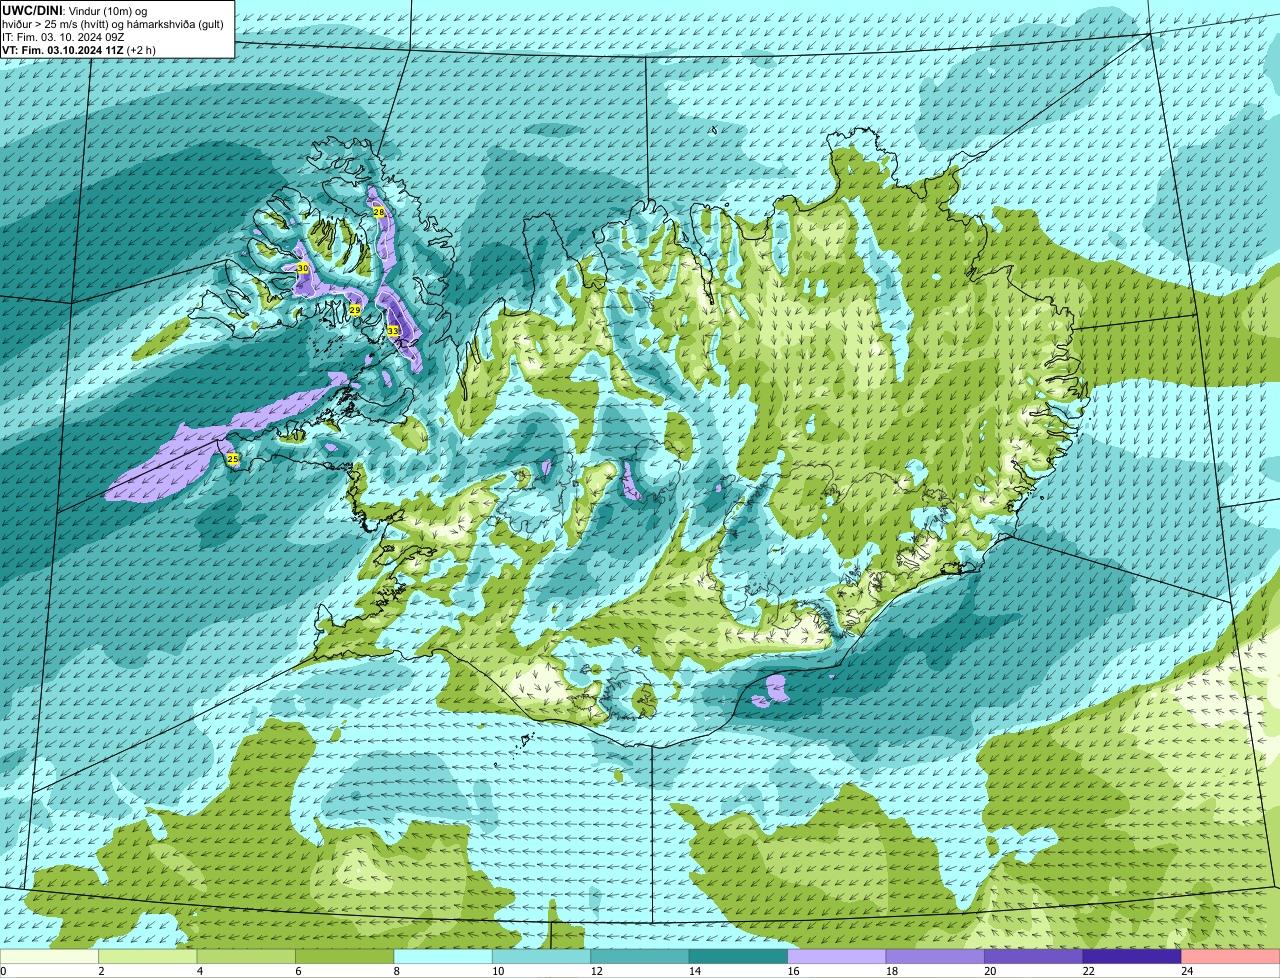Image resolution: width=1280 pixels, height=978 pixels.
Task: Select the 6–8 m/s green legend swatch
Action: [x=345, y=957]
